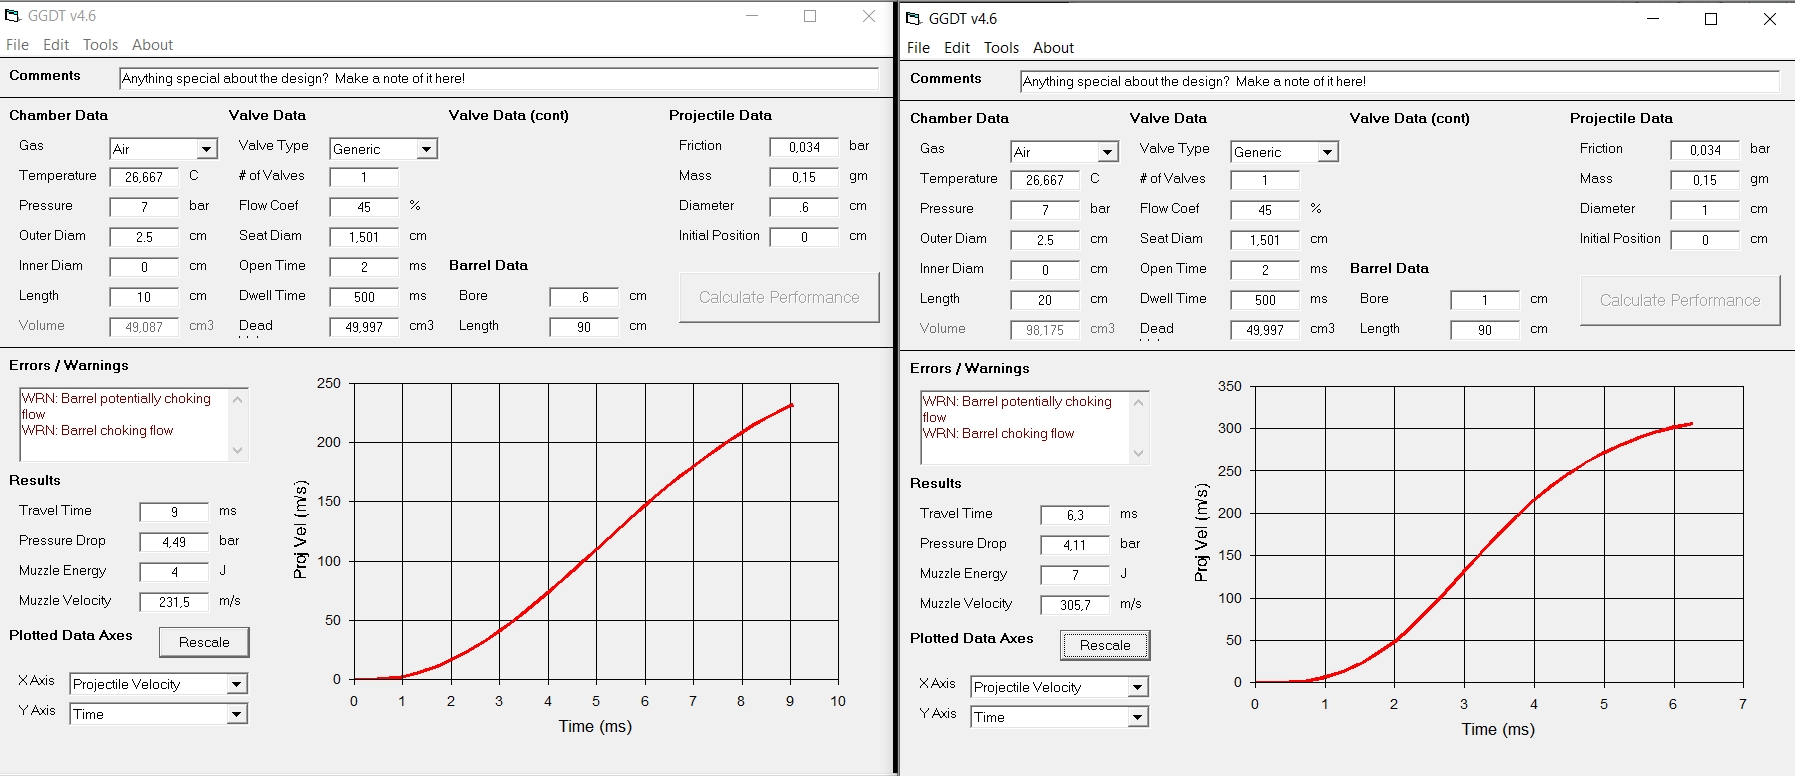Maximize the right GGDT window
The image size is (1795, 776).
(1711, 19)
